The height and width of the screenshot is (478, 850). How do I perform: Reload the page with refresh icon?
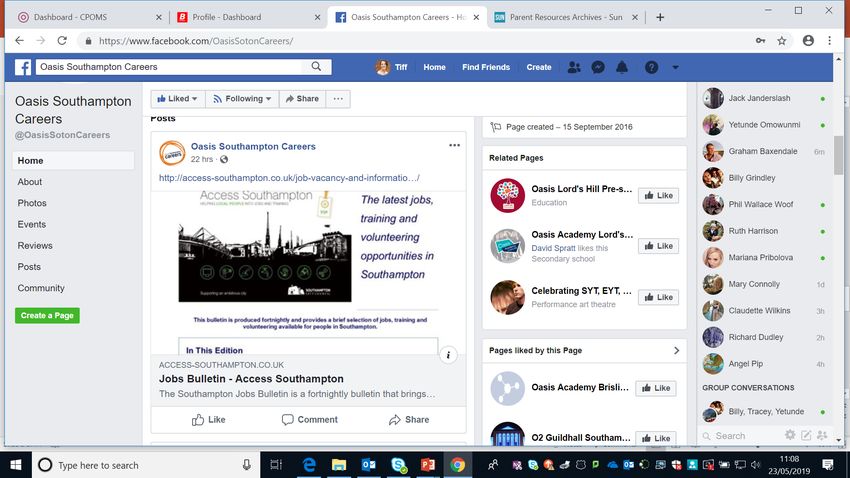(62, 41)
